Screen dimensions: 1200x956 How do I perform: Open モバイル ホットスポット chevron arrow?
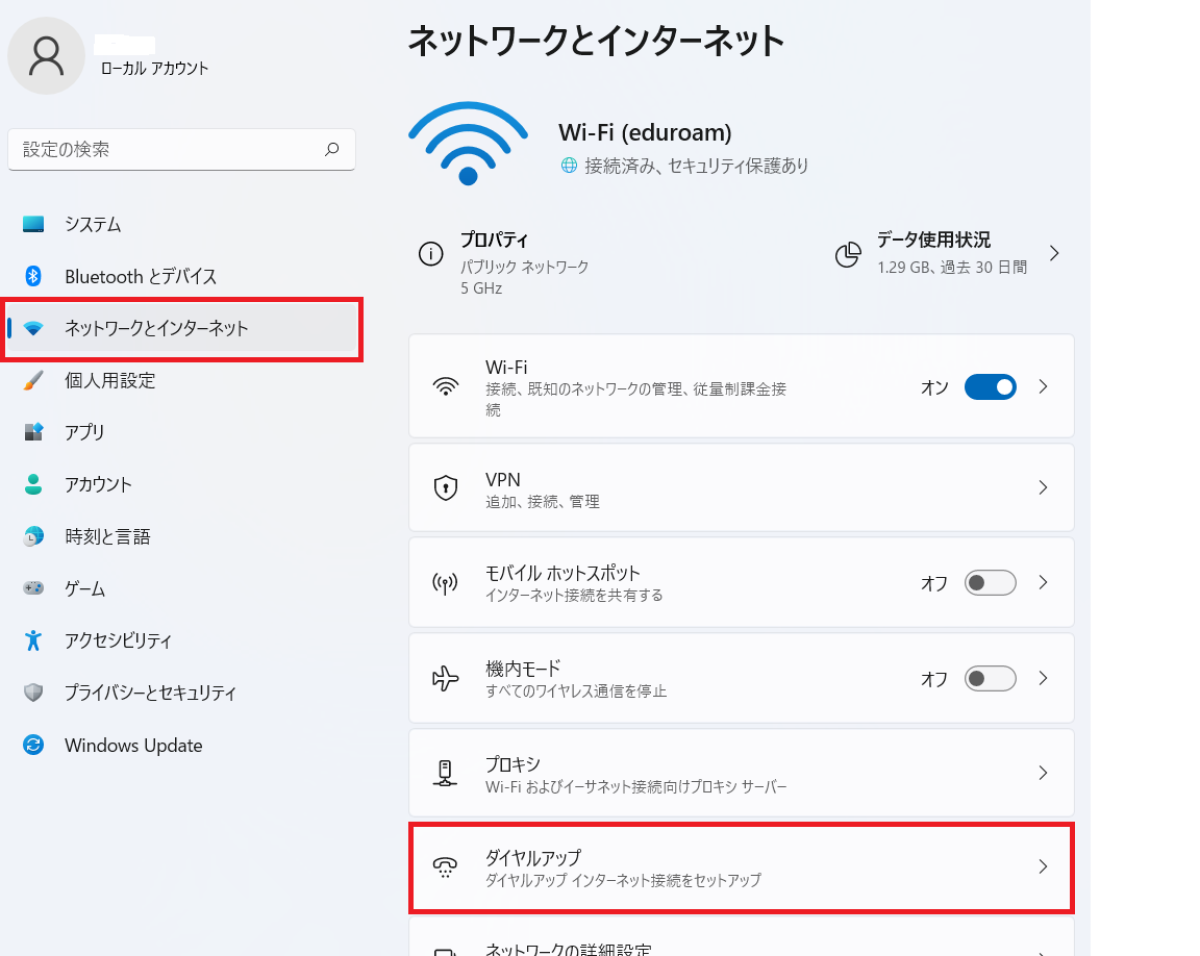click(x=1043, y=582)
